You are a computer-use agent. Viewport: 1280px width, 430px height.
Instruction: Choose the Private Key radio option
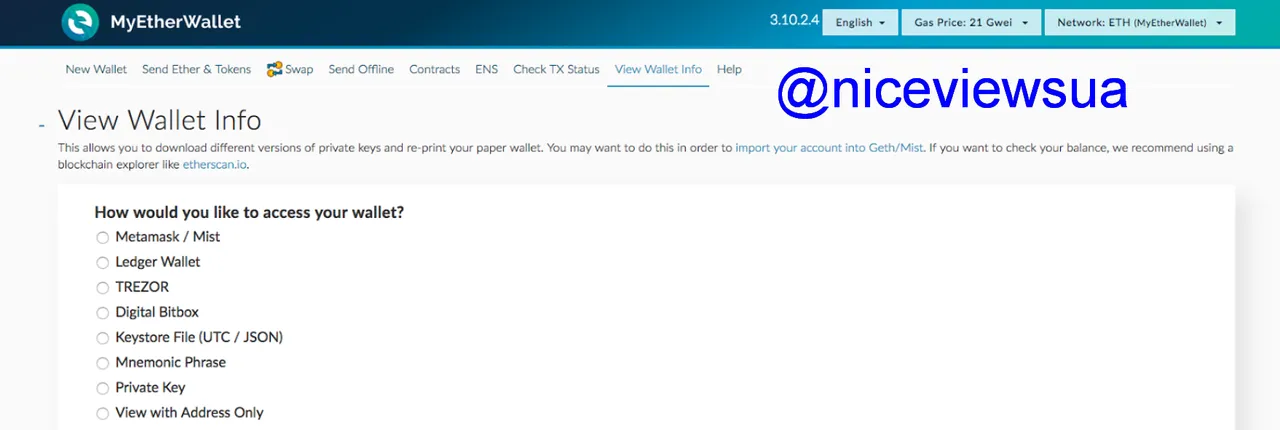[102, 388]
